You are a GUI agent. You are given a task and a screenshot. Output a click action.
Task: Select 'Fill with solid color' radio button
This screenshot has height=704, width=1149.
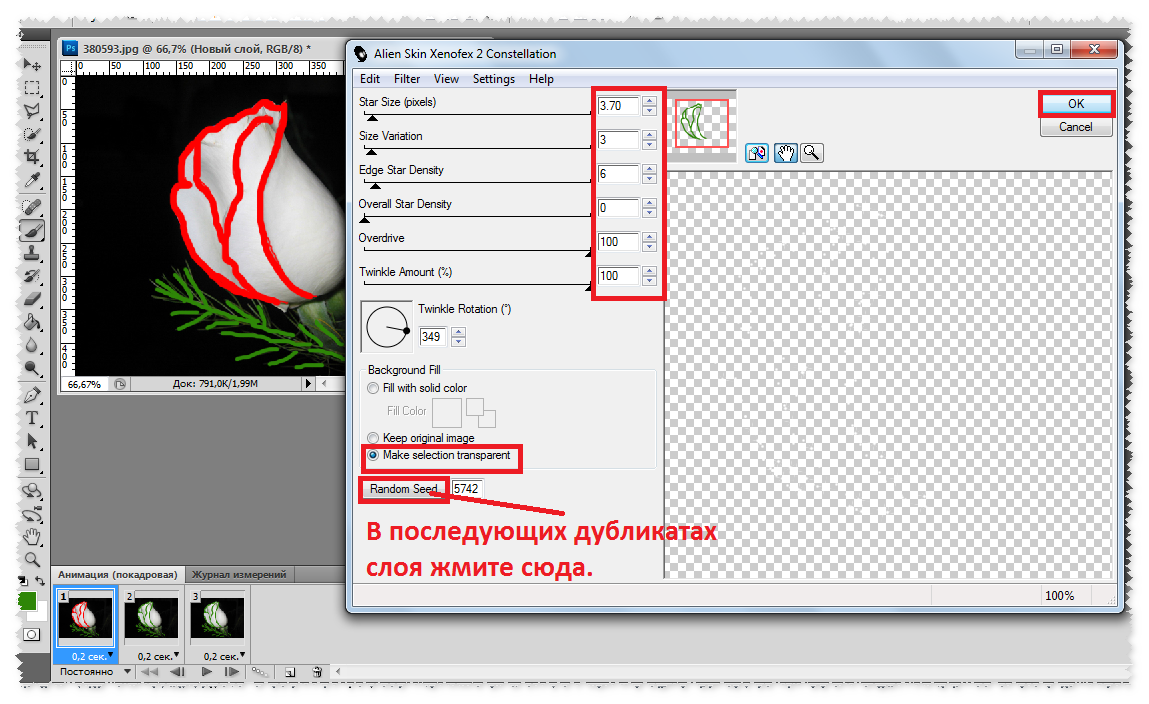[373, 388]
